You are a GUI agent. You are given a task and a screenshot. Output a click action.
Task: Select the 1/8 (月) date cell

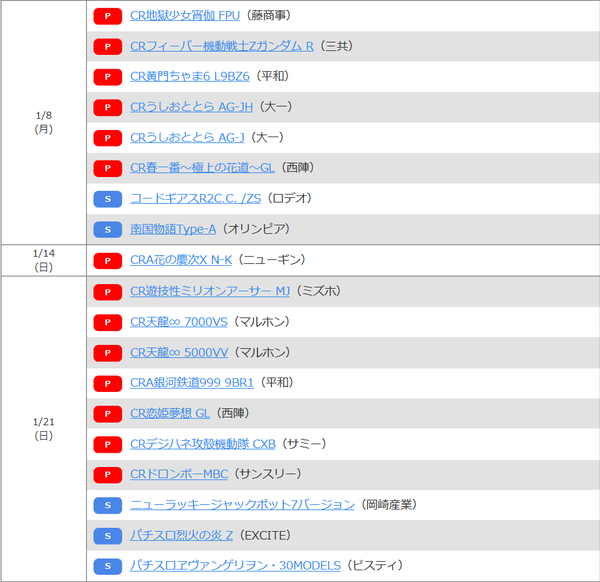tap(44, 122)
